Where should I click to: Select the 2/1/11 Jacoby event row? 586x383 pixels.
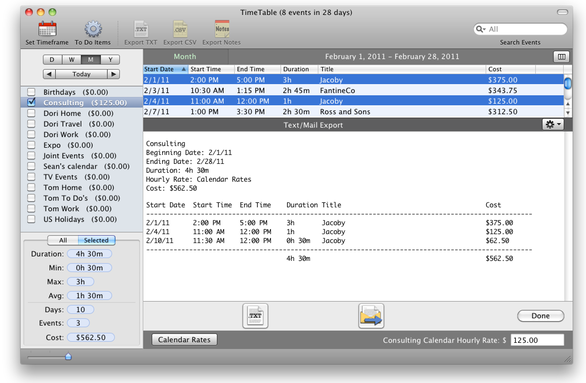[x=353, y=80]
